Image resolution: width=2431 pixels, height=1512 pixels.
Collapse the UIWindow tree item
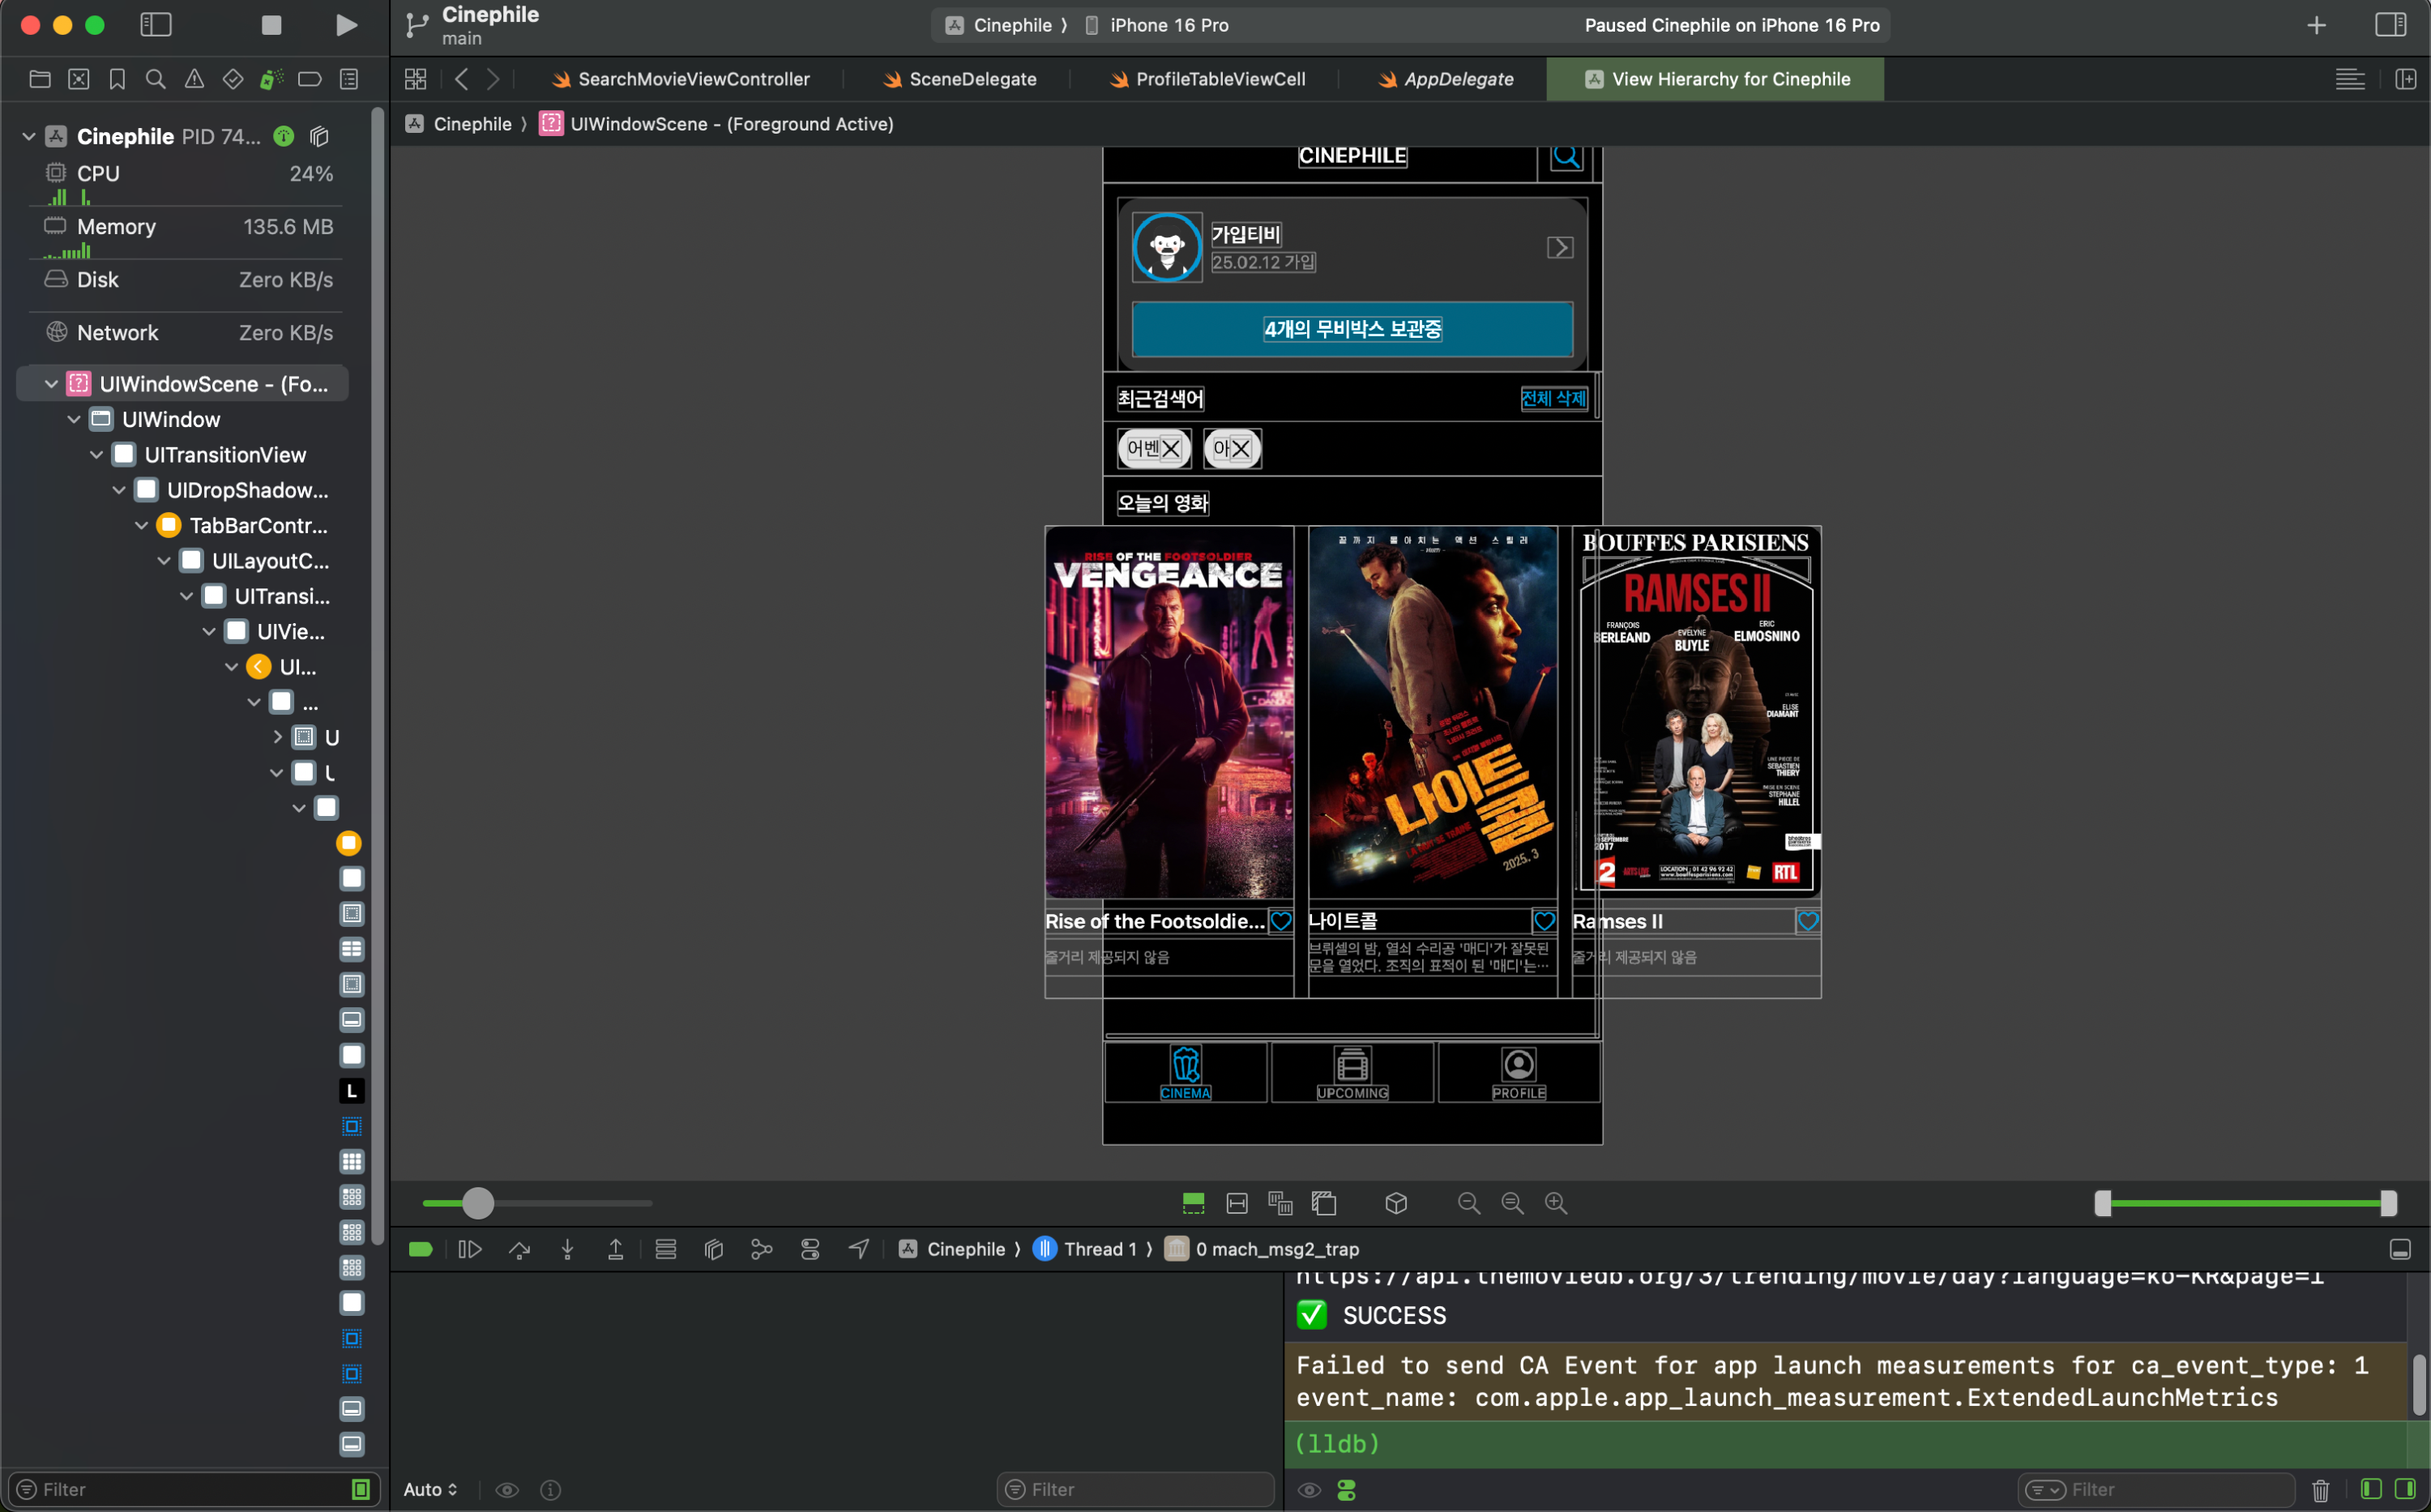click(x=74, y=419)
